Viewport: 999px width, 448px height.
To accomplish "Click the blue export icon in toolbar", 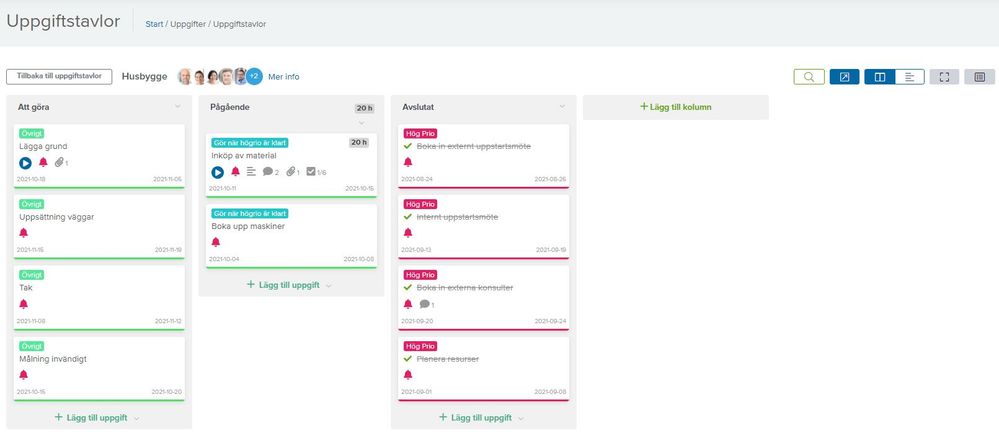I will pyautogui.click(x=844, y=77).
